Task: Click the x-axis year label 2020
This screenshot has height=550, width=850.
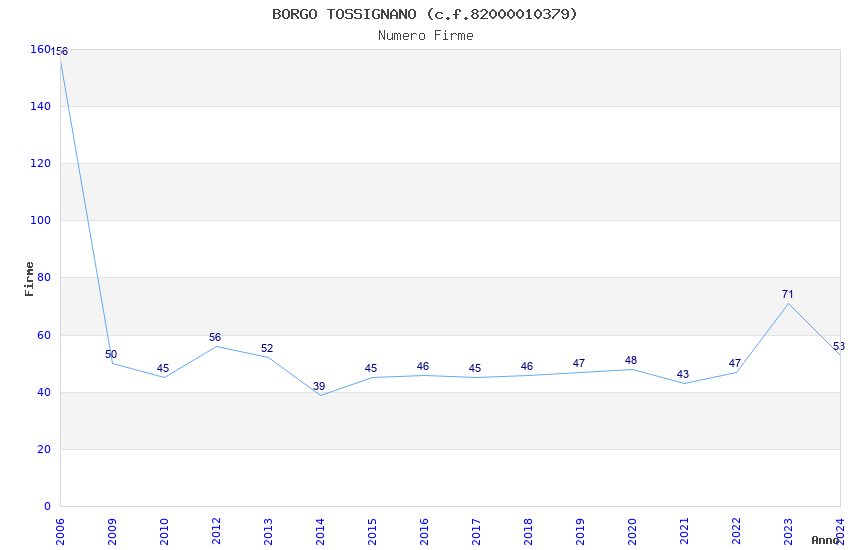Action: 633,532
